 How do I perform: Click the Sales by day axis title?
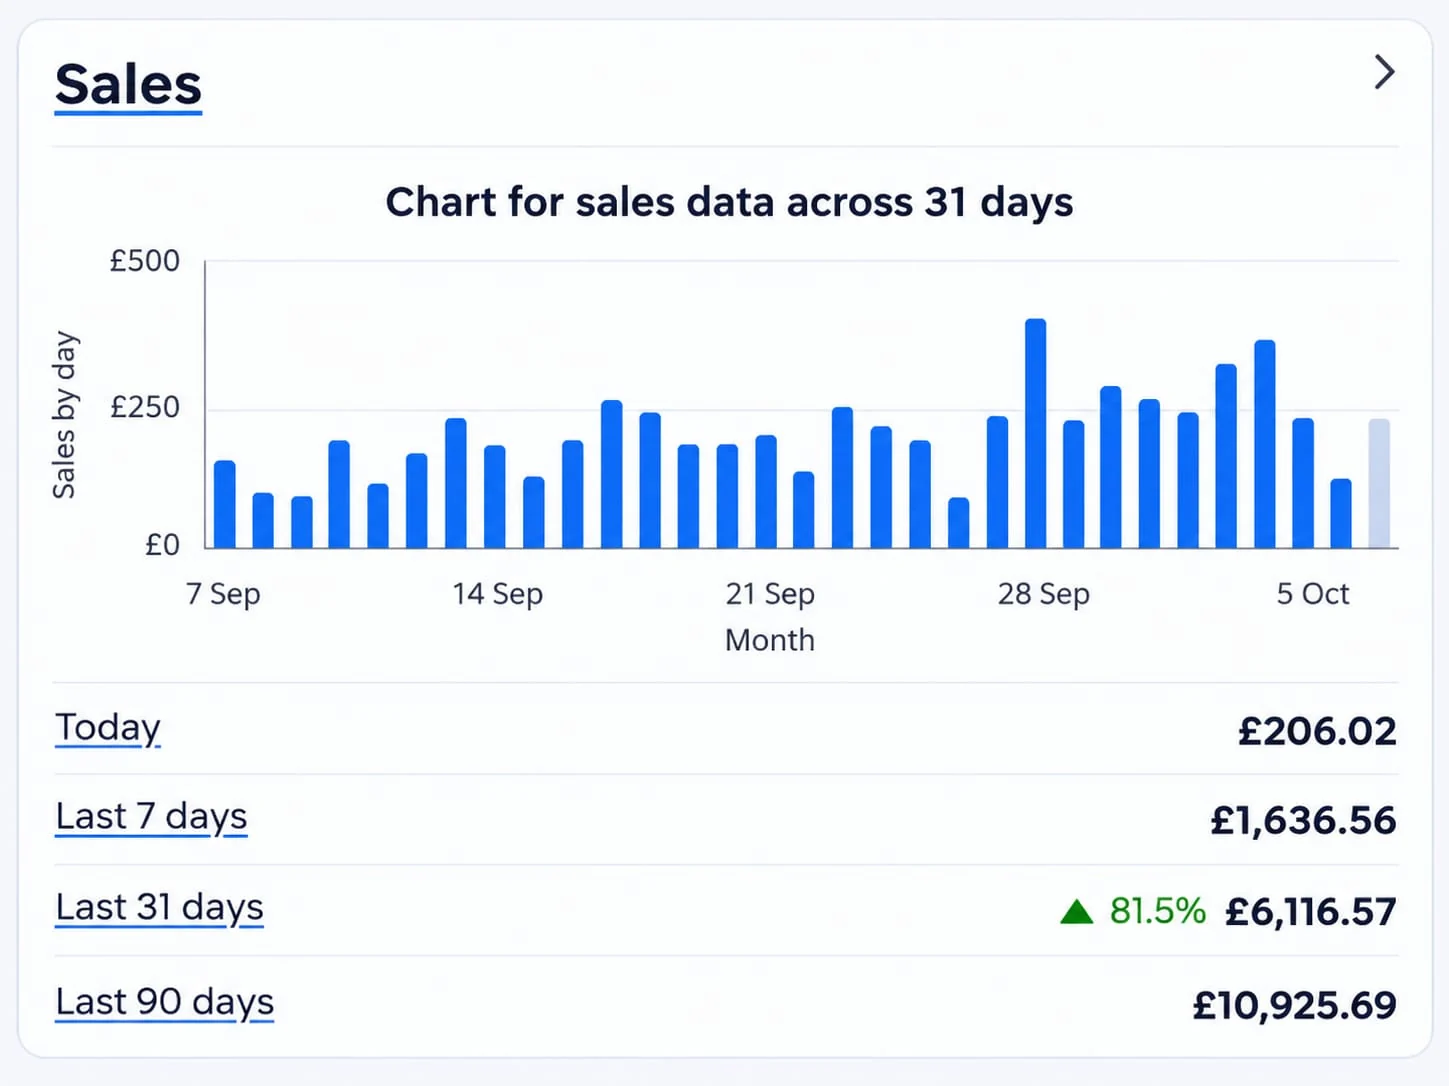point(64,415)
